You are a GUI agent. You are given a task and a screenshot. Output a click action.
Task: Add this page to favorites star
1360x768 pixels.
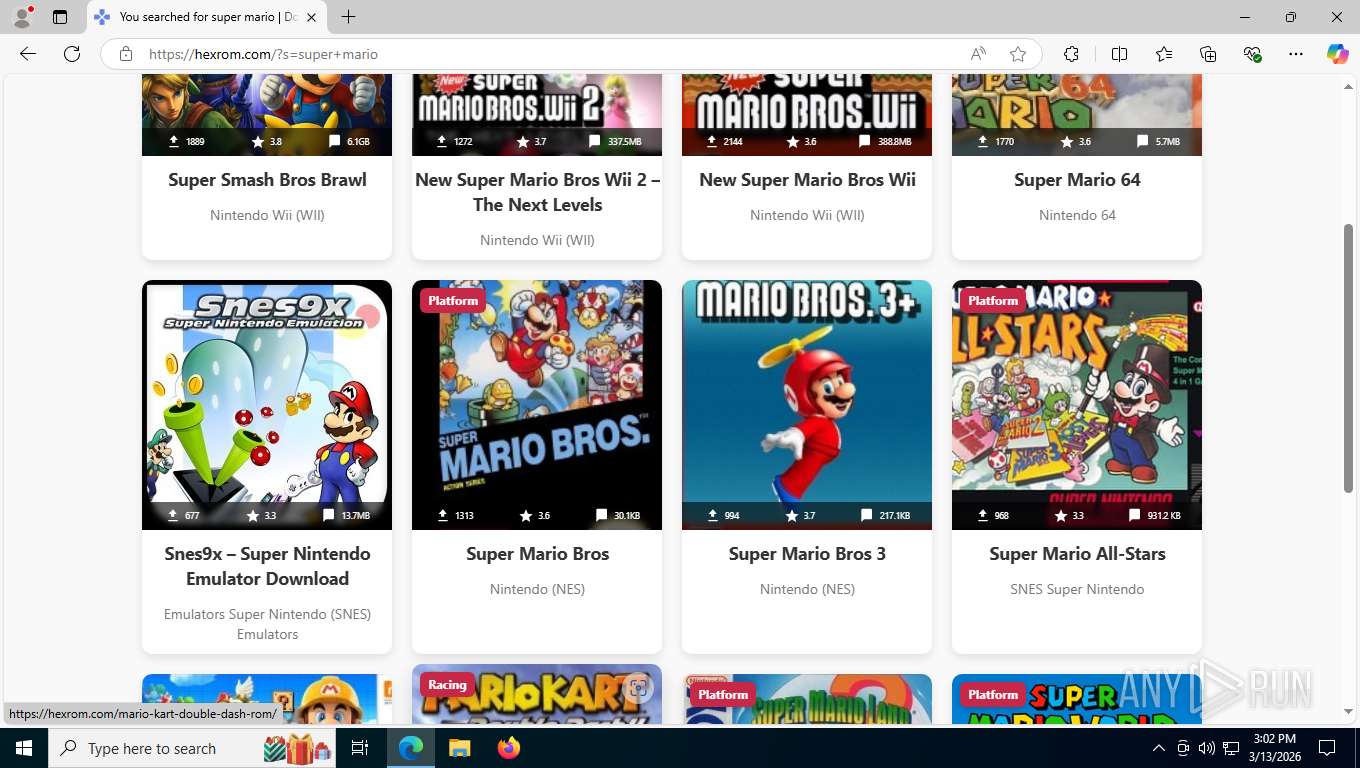click(x=1018, y=54)
